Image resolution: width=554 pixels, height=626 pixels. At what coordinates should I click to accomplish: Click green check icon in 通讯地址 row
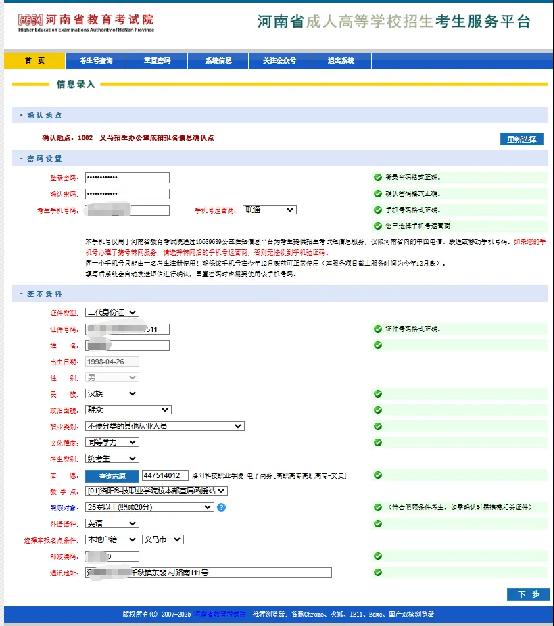[378, 572]
